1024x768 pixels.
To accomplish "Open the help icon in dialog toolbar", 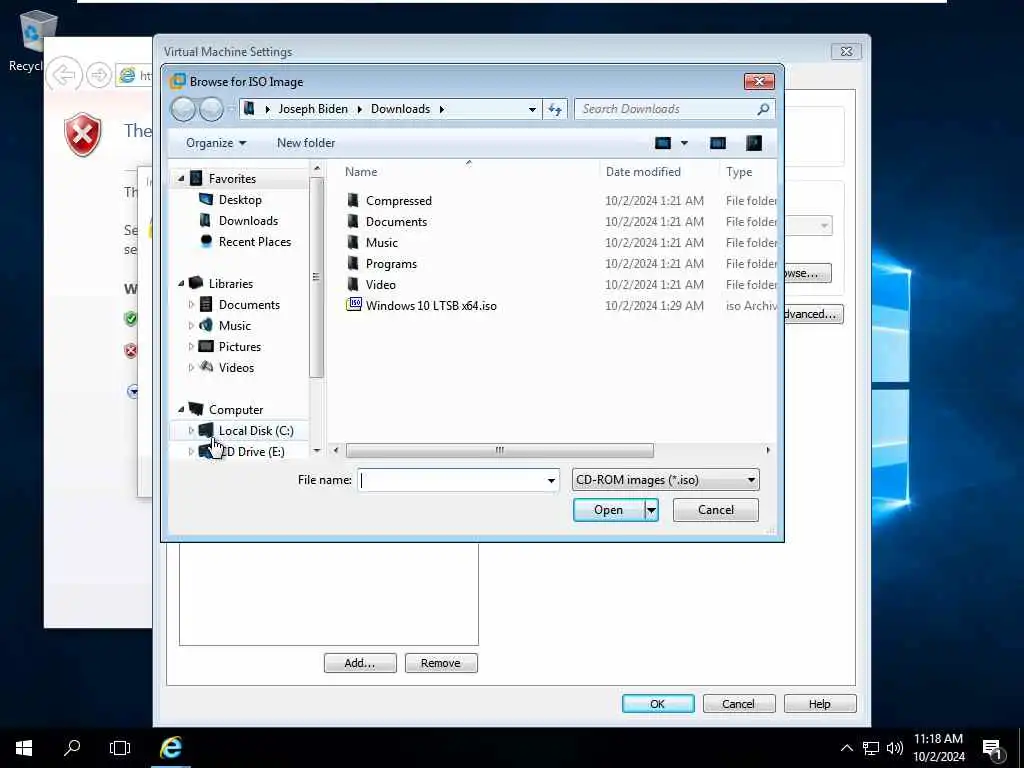I will (754, 143).
